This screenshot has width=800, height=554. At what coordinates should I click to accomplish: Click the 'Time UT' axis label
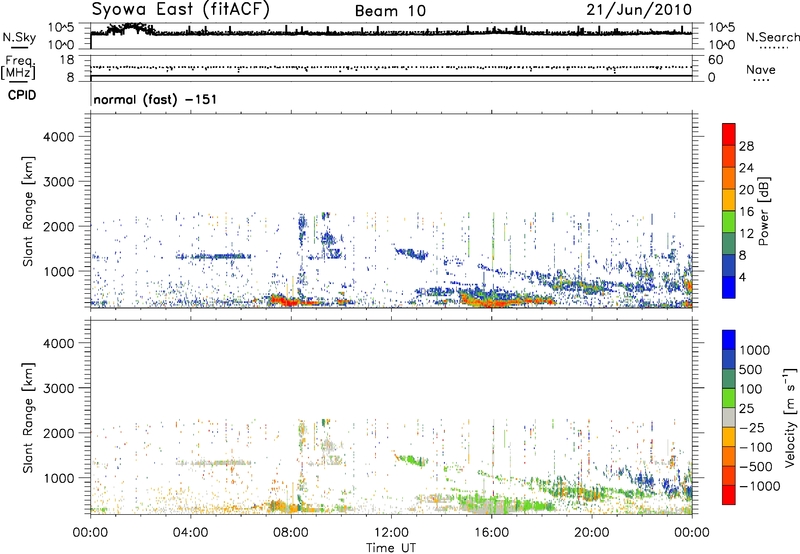point(391,548)
